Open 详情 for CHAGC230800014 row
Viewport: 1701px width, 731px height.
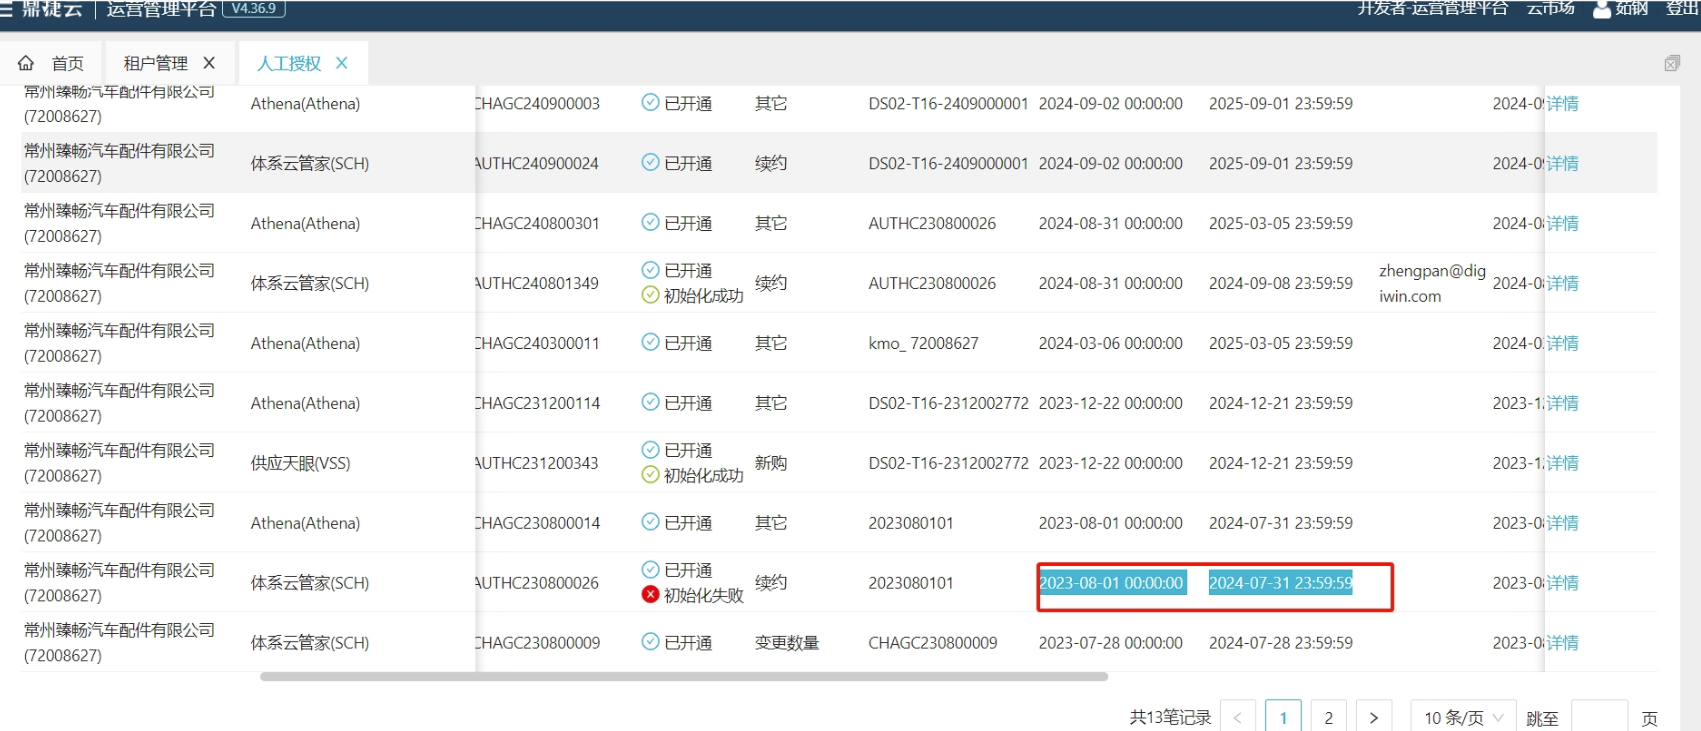[1562, 523]
